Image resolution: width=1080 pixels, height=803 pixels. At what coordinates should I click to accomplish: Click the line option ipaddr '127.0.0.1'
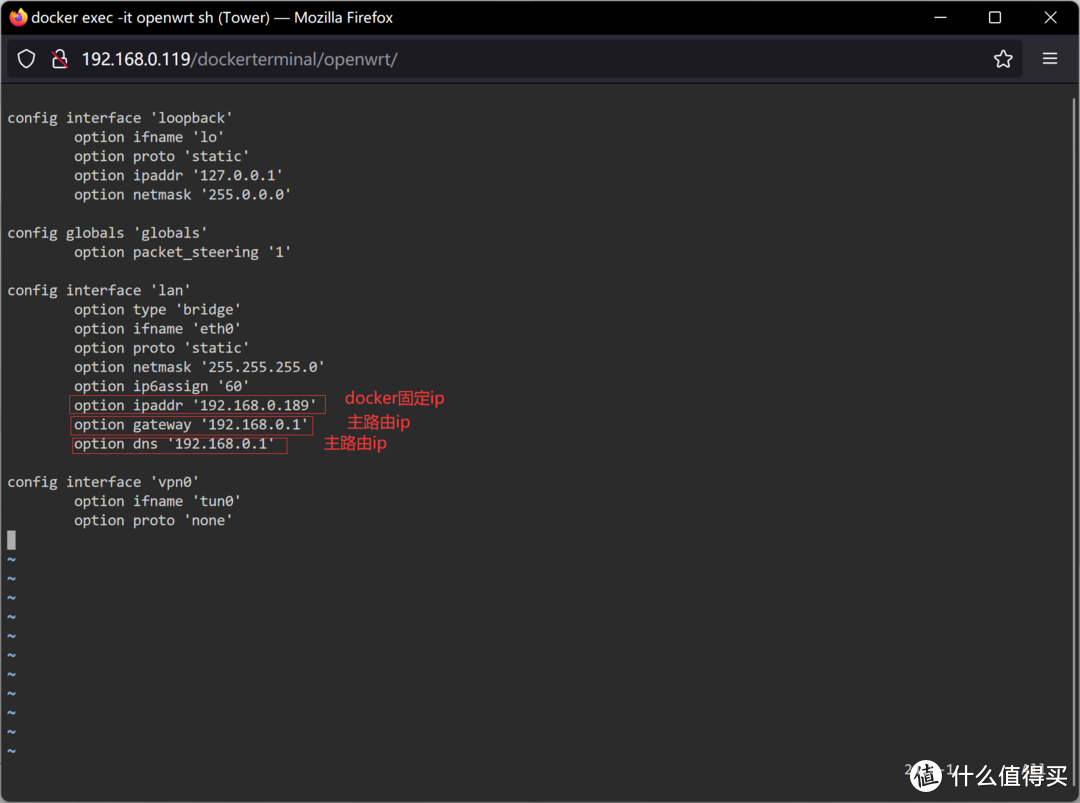[178, 176]
